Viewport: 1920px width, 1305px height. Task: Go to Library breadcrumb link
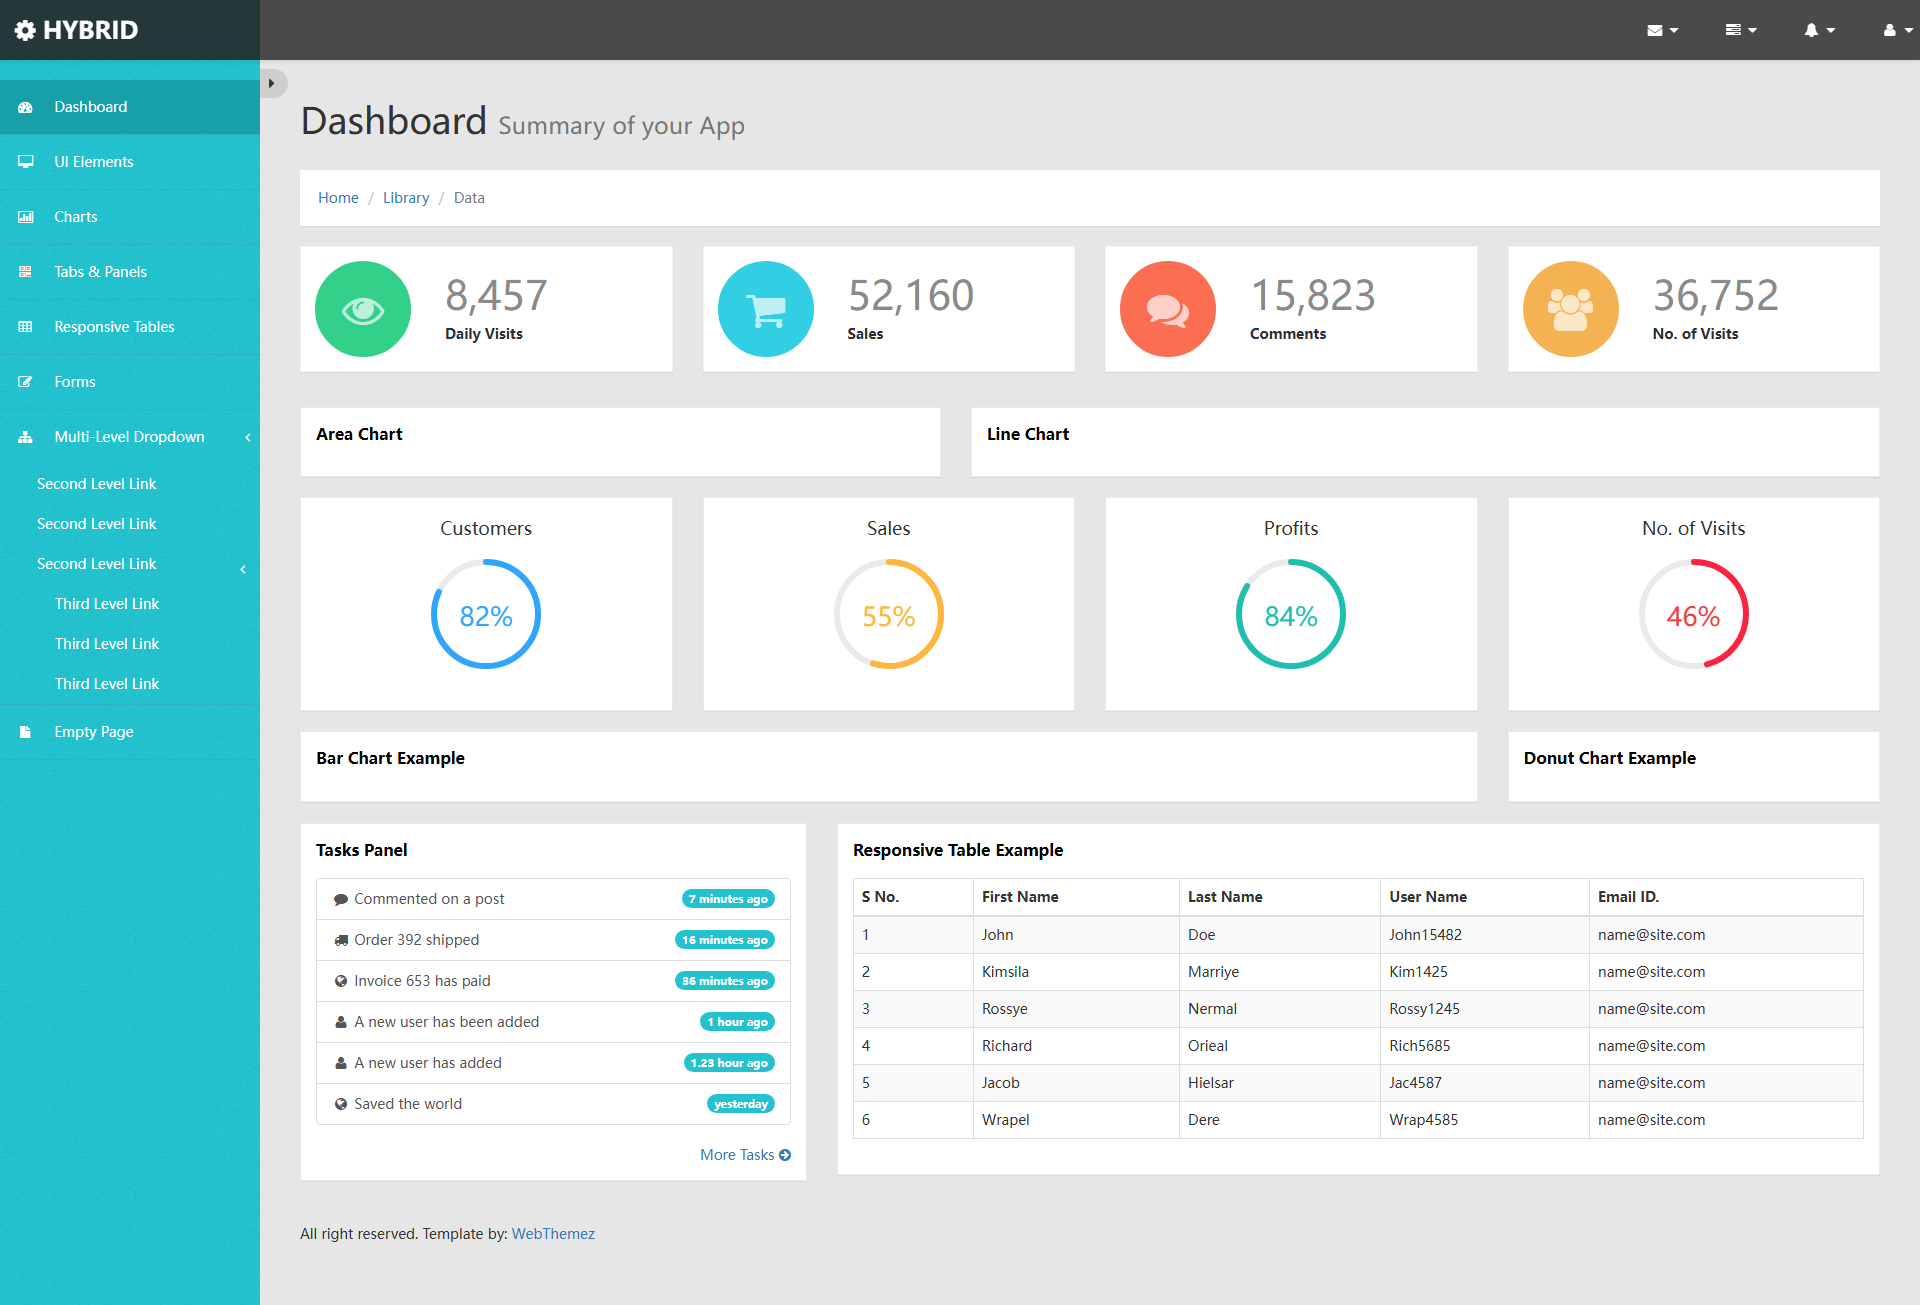point(406,198)
